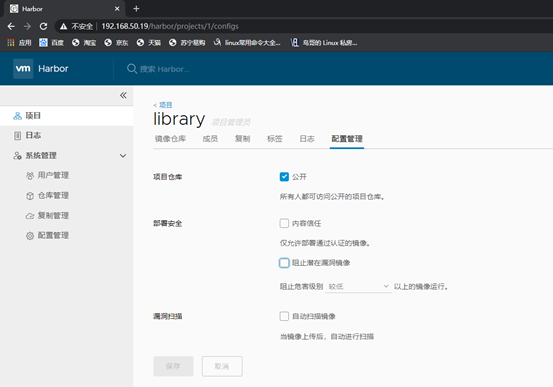Click the 公开 checkbox label text
553x387 pixels.
click(x=299, y=177)
